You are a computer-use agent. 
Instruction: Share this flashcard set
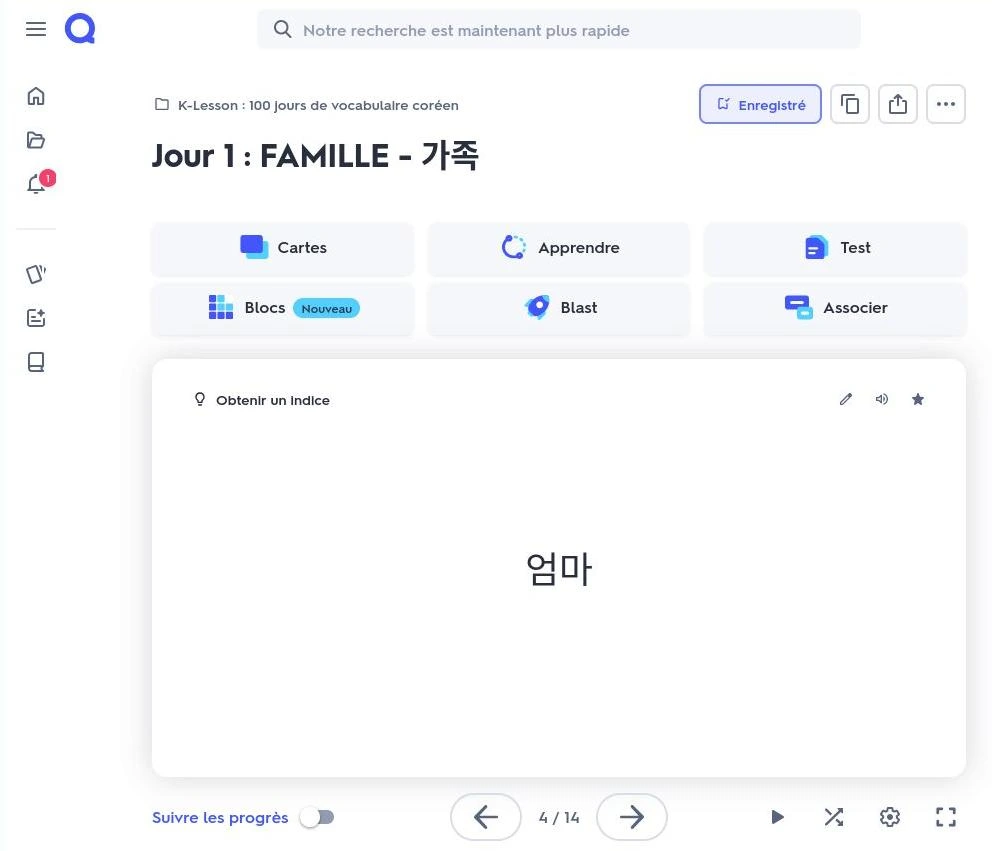(x=898, y=104)
